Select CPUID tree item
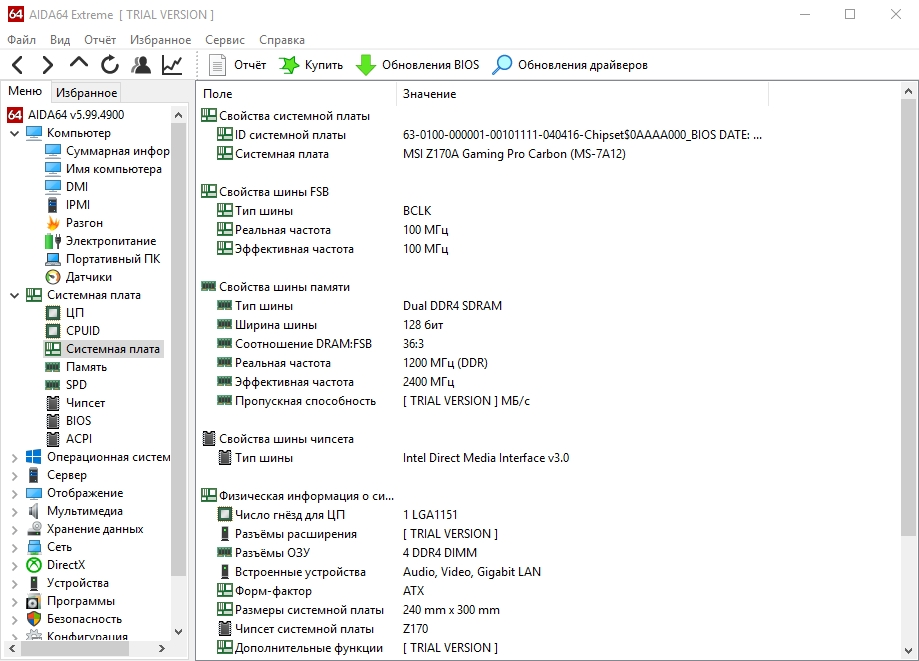Image resolution: width=919 pixels, height=661 pixels. tap(73, 330)
